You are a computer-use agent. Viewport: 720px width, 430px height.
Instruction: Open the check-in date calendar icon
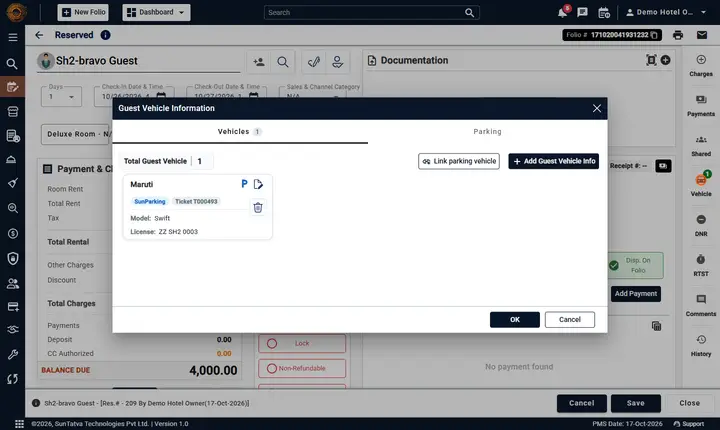(x=161, y=96)
